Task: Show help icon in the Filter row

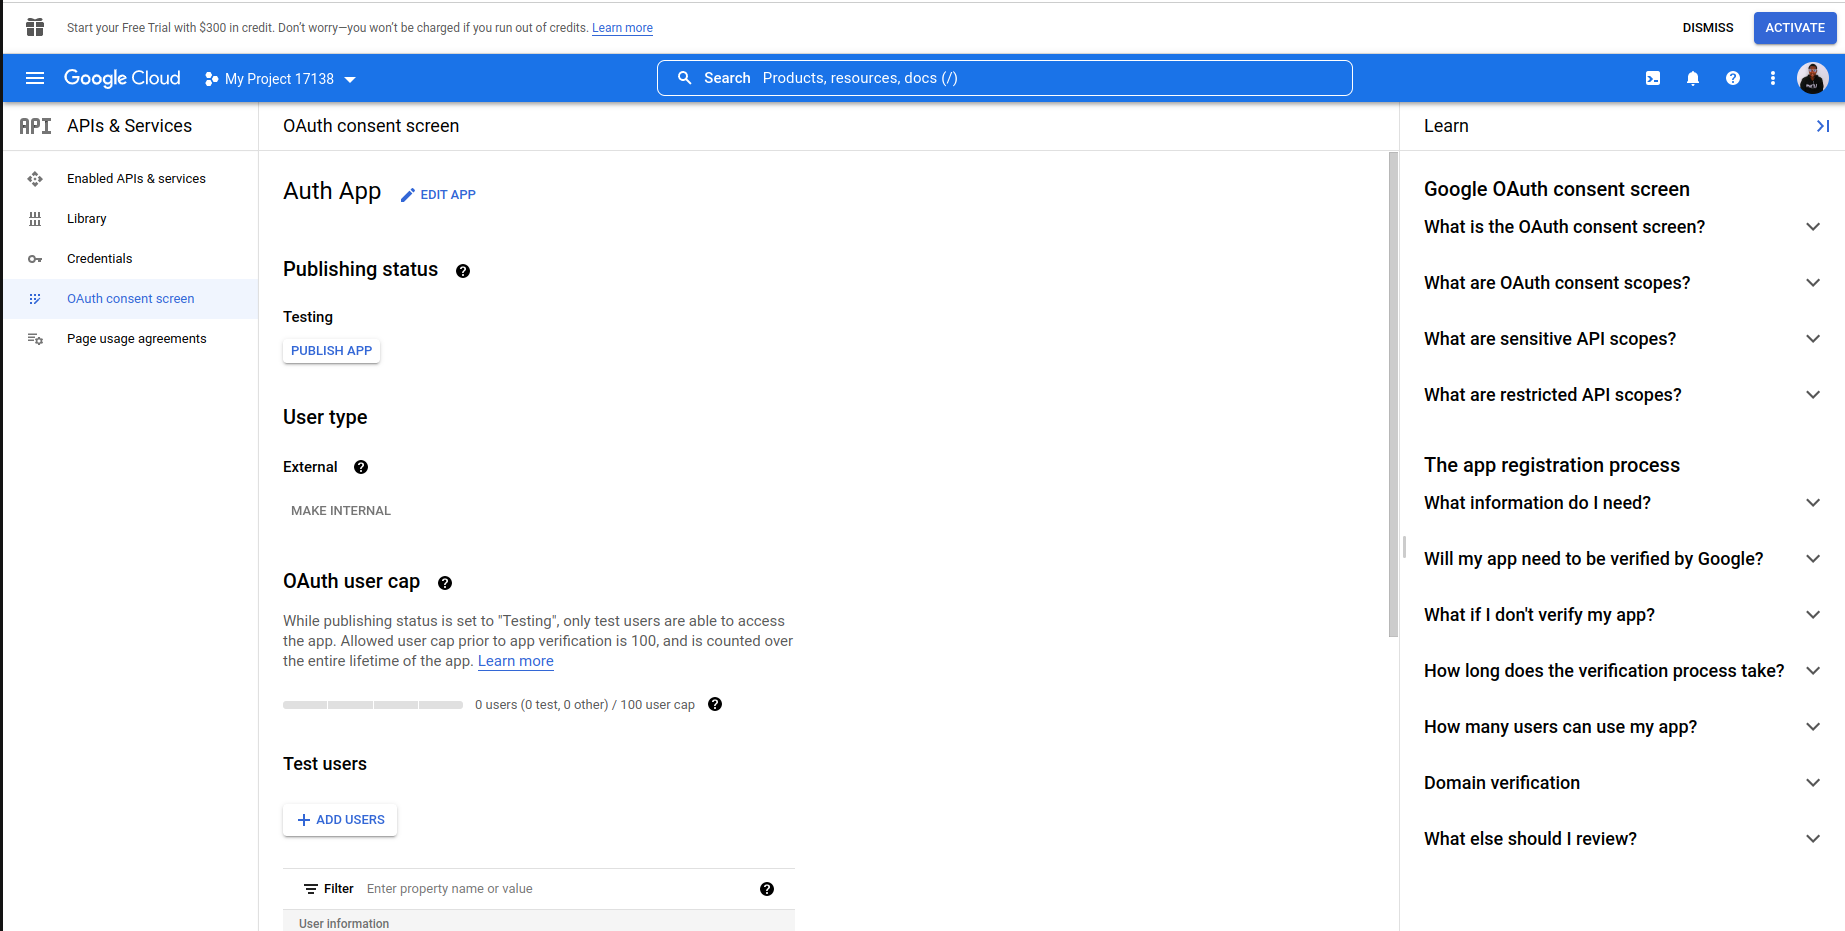Action: click(767, 889)
